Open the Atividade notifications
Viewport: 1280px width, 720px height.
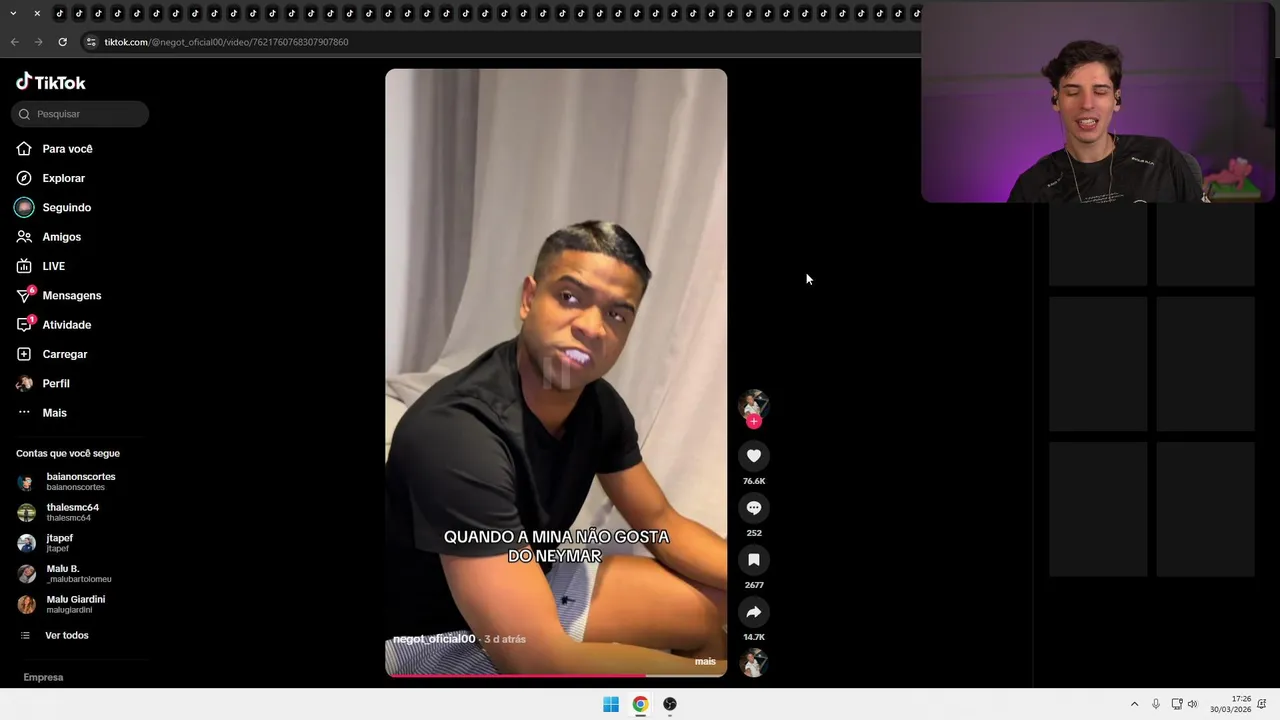[54, 325]
